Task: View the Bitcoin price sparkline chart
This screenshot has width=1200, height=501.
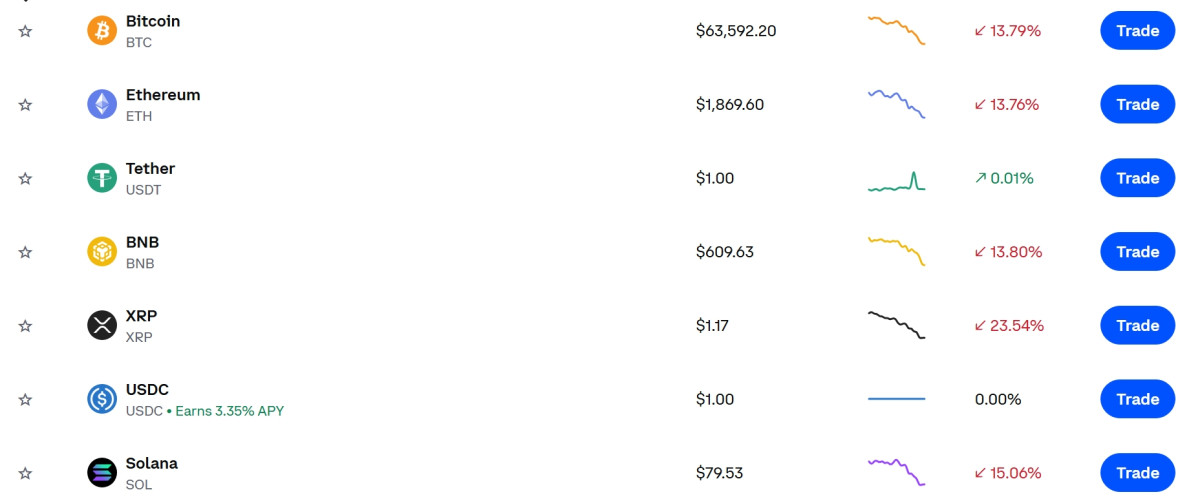Action: (x=896, y=30)
